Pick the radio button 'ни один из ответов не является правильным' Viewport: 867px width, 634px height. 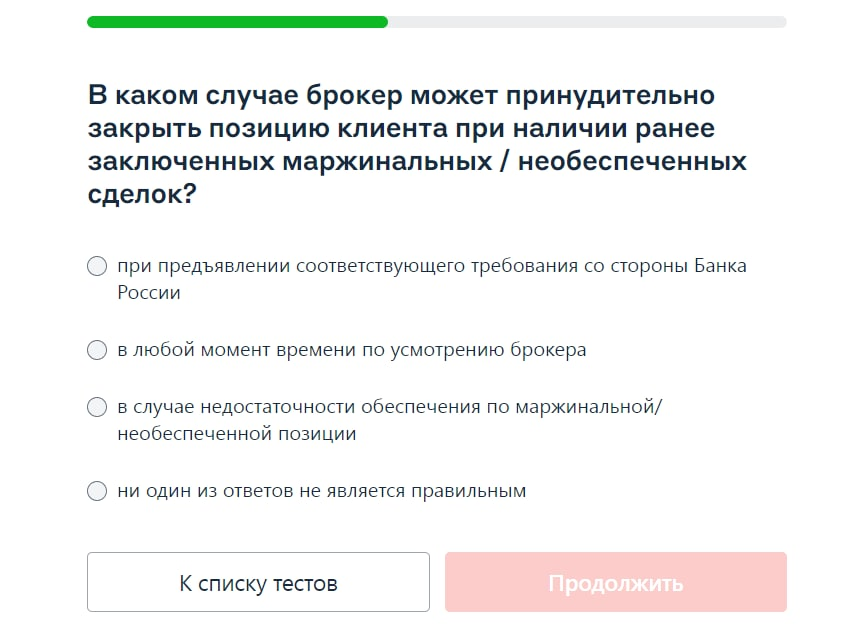(97, 491)
